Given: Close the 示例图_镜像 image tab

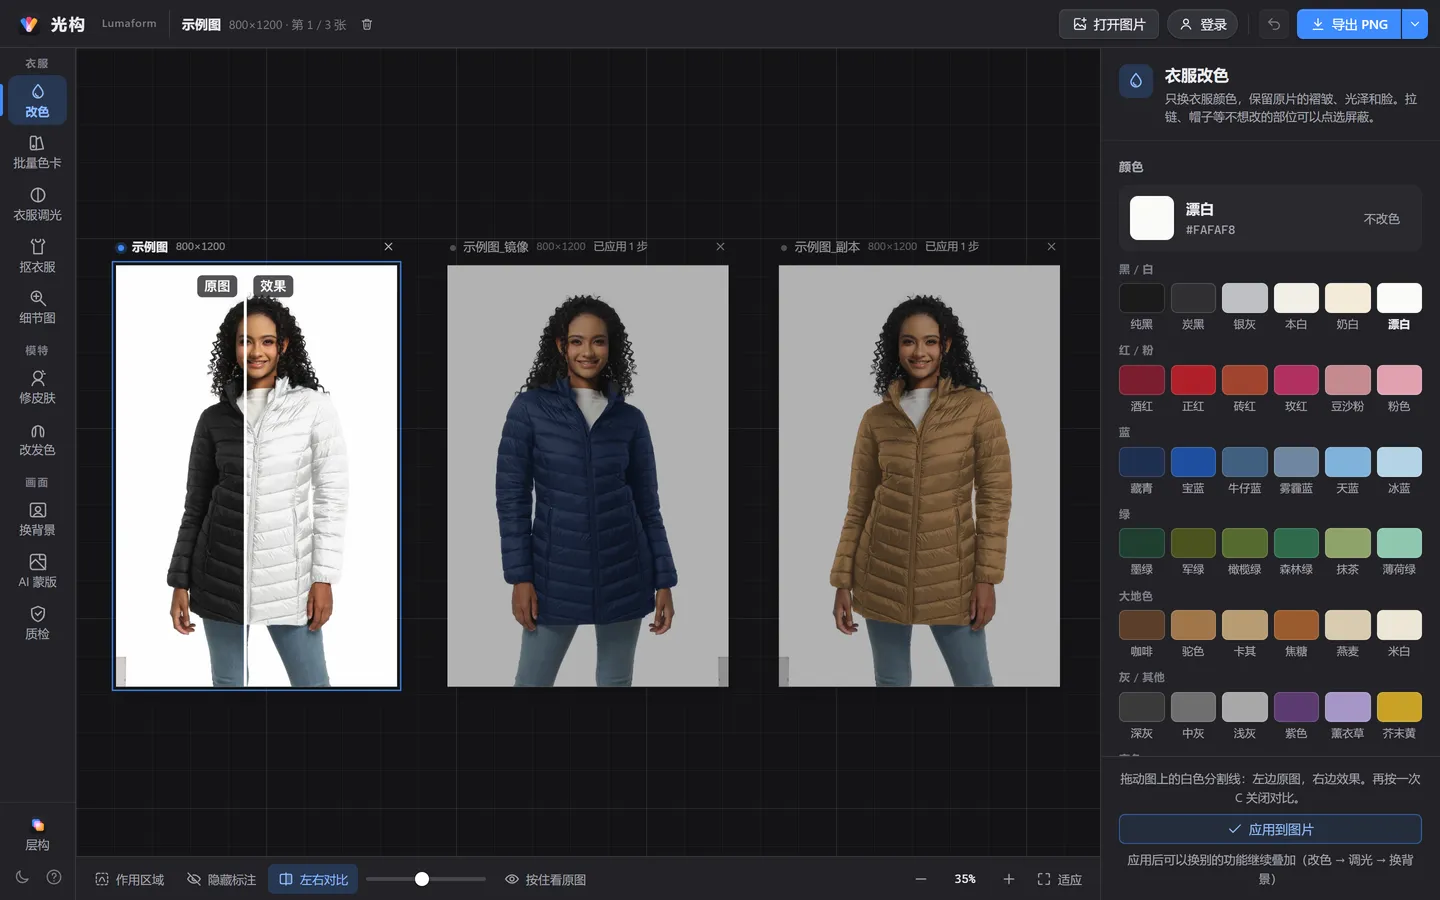Looking at the screenshot, I should click(720, 246).
